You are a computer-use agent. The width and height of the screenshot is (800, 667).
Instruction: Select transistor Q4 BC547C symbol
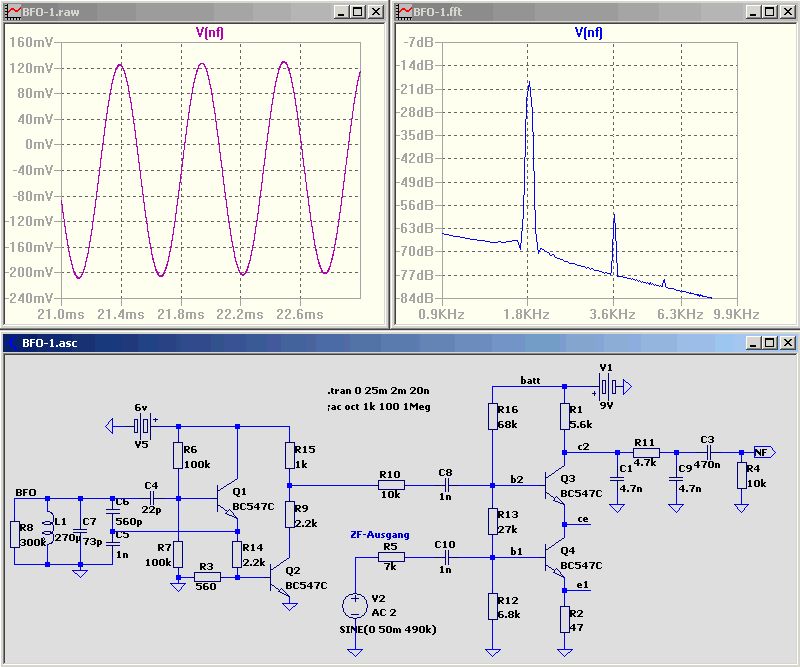click(555, 557)
